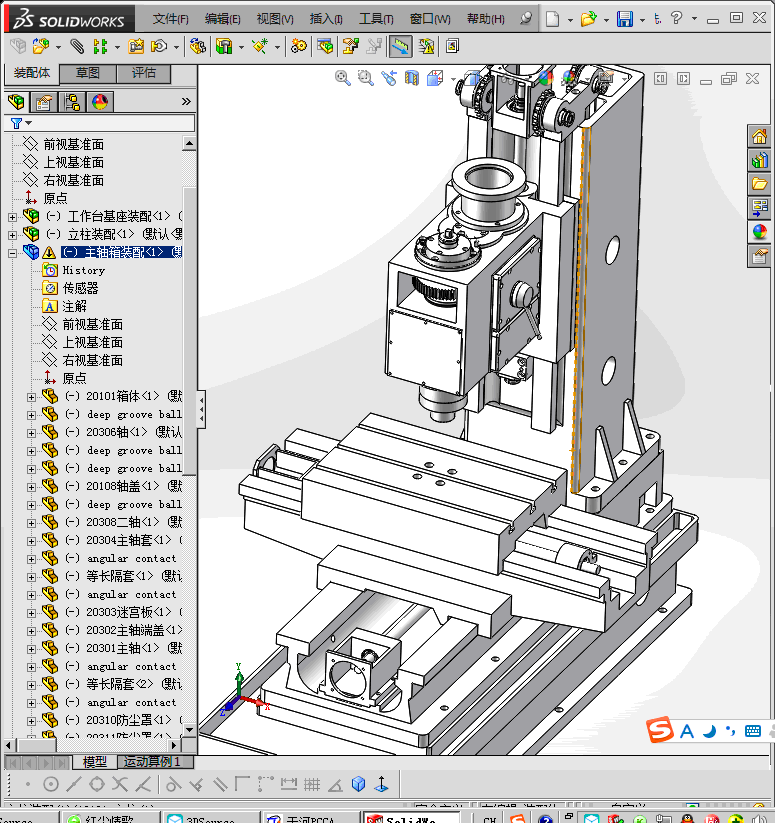Activate the Move Component tool

pyautogui.click(x=158, y=47)
